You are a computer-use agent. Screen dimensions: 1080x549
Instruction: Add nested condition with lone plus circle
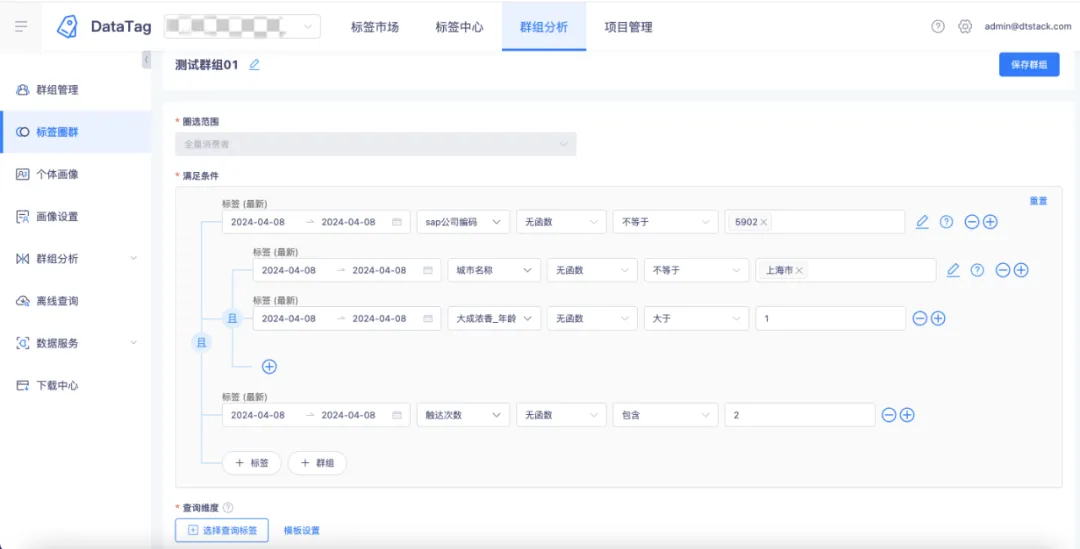click(269, 366)
